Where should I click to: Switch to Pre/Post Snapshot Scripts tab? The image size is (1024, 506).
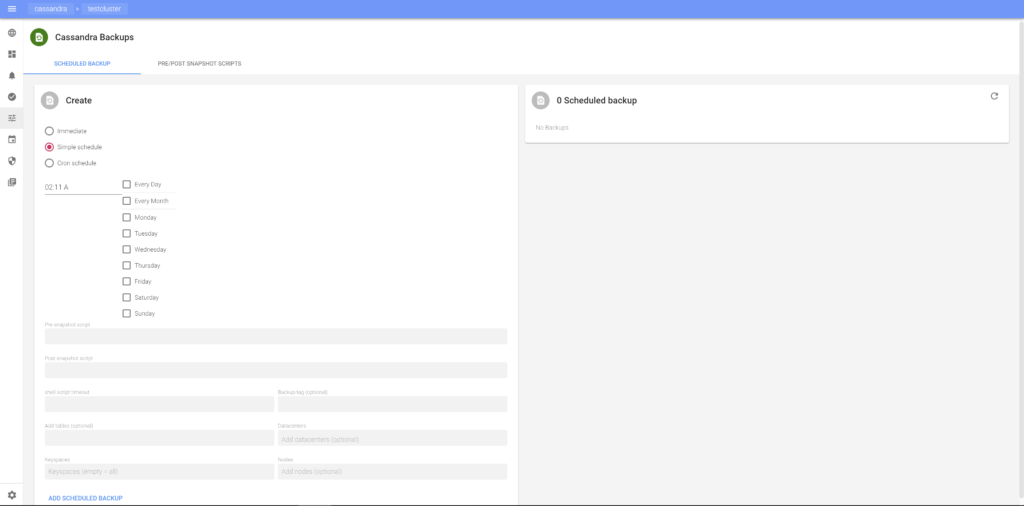[199, 64]
